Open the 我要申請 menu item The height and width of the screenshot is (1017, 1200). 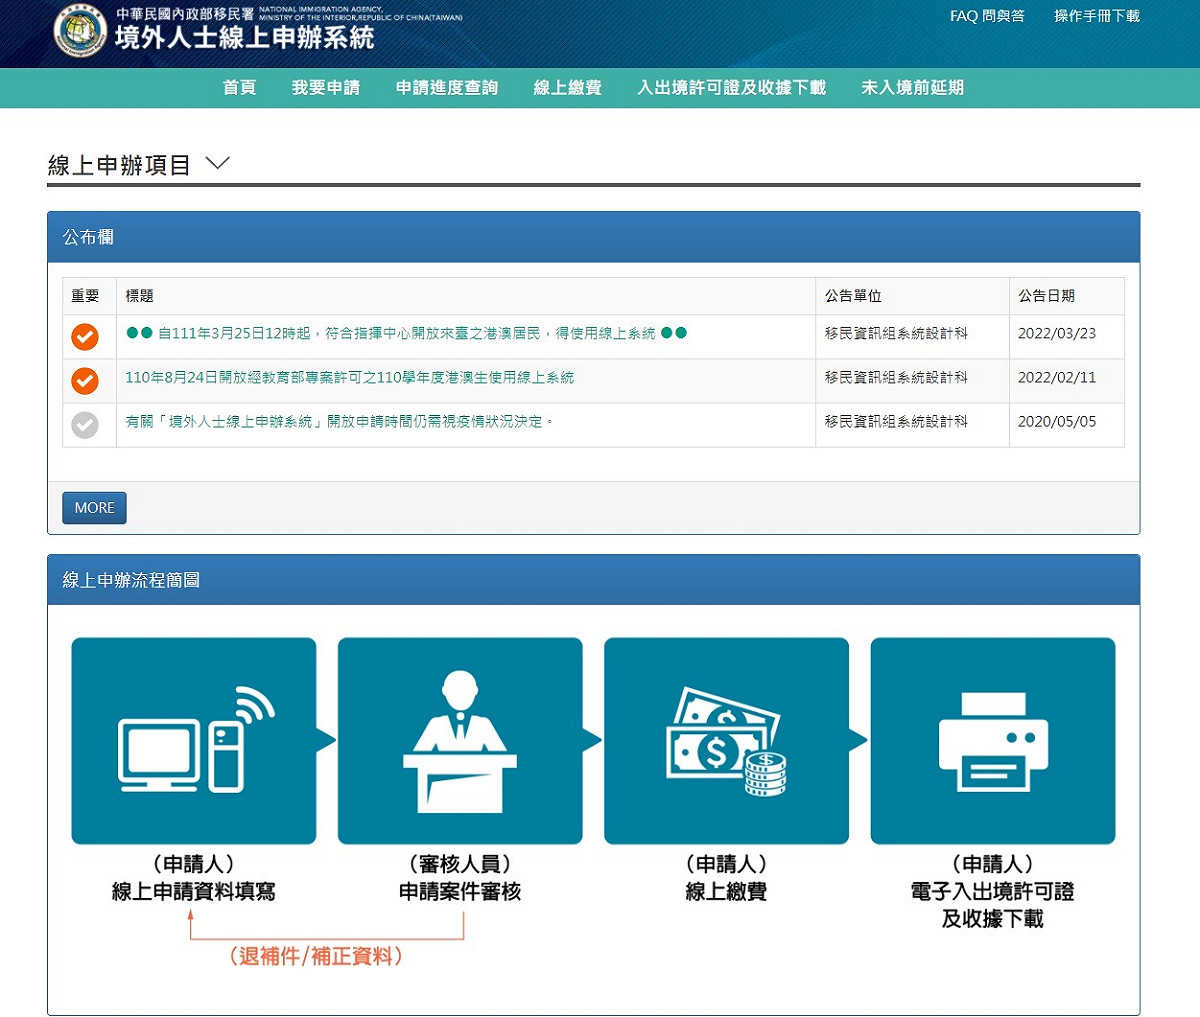326,88
